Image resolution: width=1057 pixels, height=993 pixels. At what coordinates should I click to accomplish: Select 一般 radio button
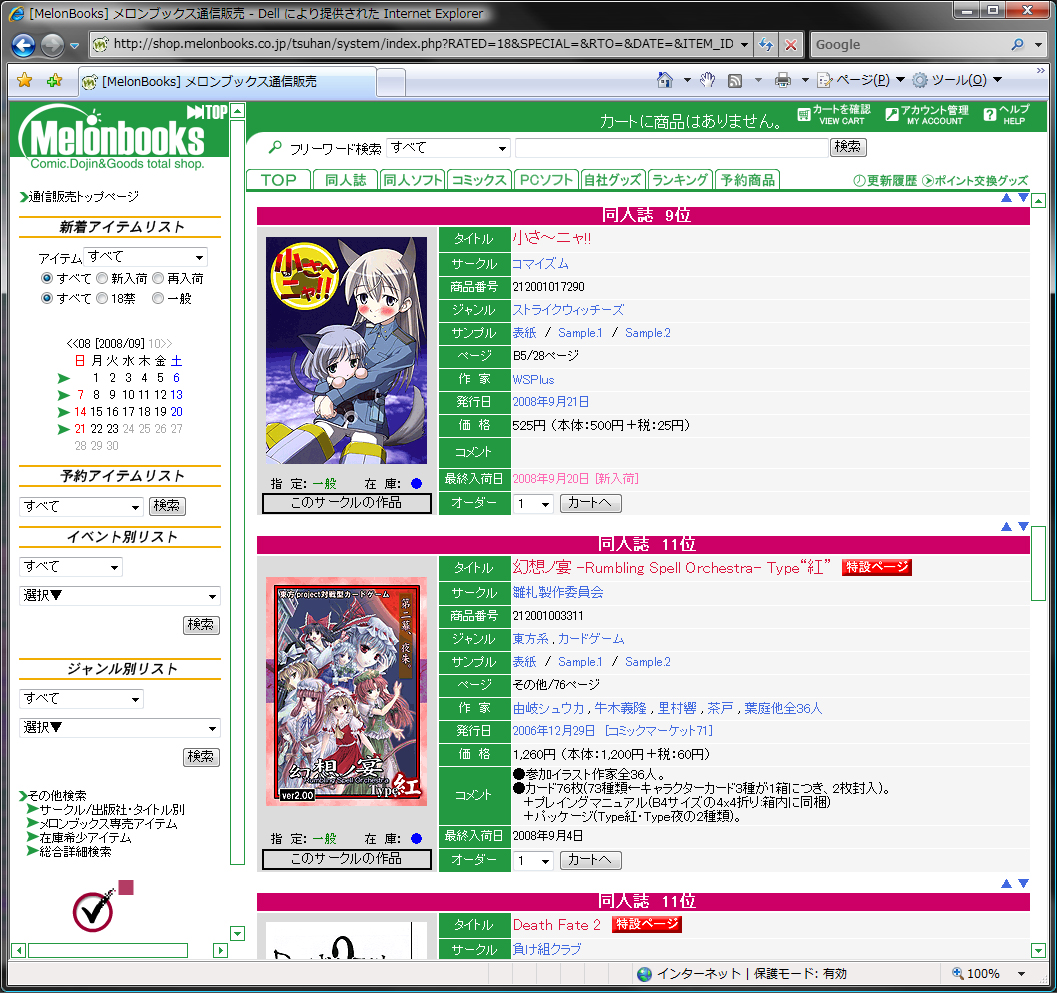coord(158,298)
